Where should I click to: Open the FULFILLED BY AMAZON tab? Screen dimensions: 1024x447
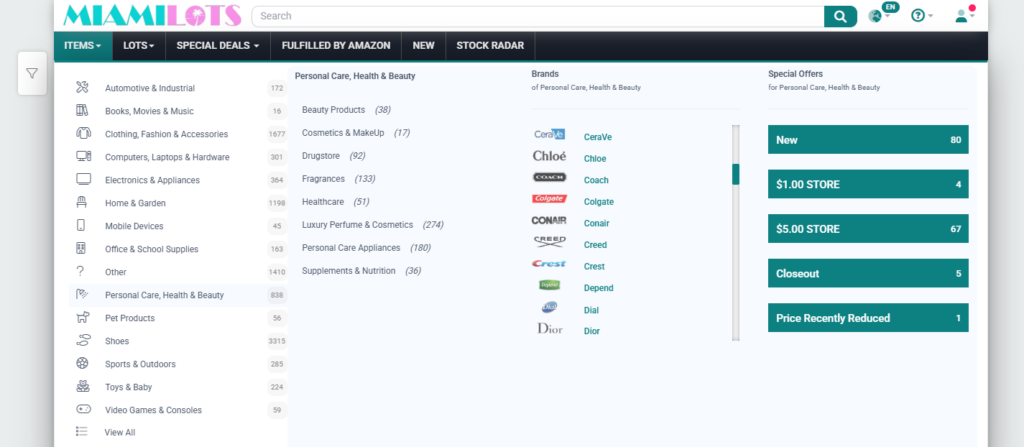click(x=336, y=46)
